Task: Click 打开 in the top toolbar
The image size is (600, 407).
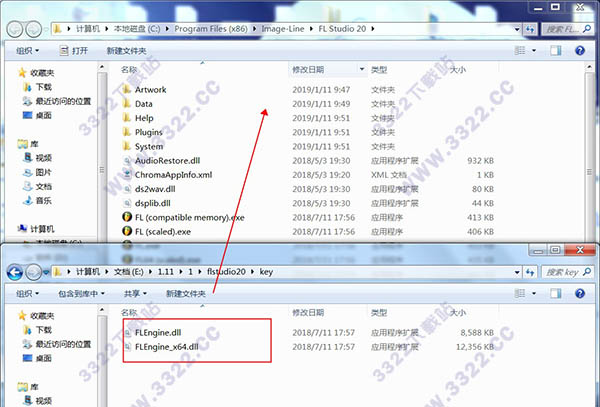Action: tap(74, 50)
